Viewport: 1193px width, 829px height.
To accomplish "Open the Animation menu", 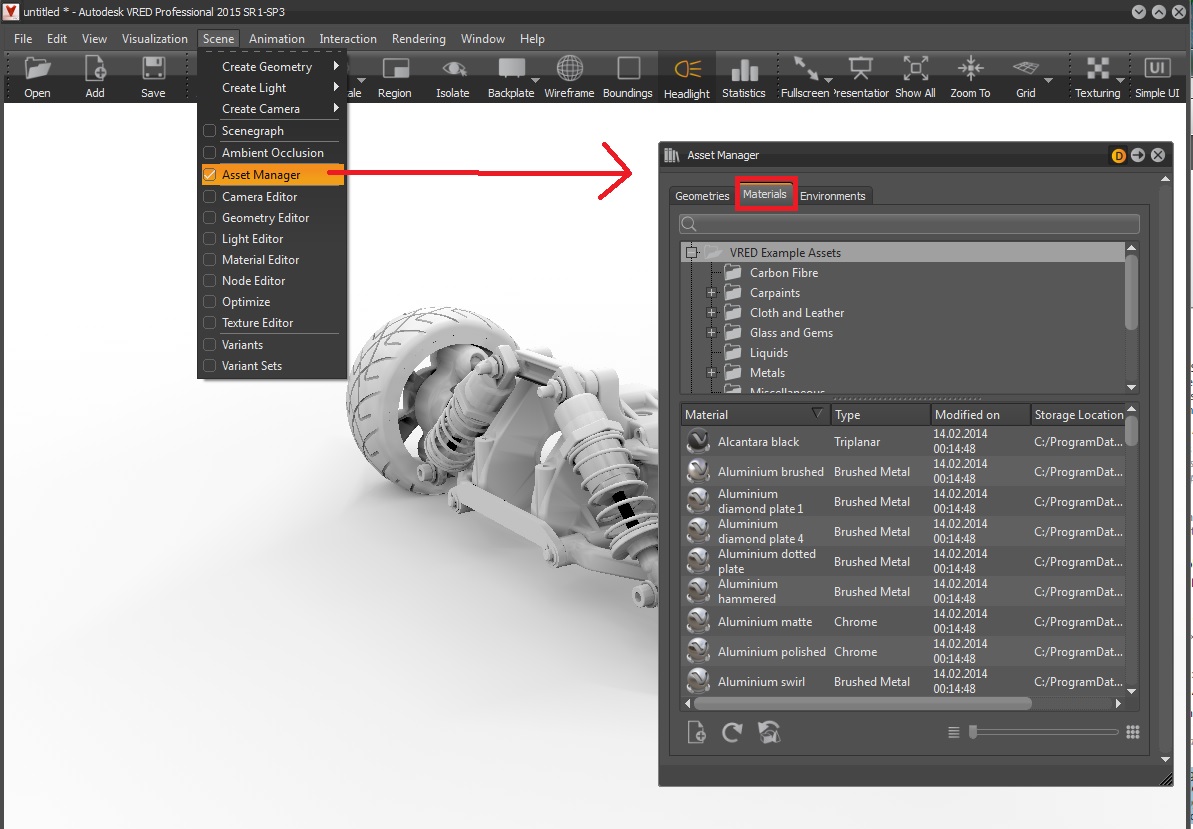I will coord(277,39).
